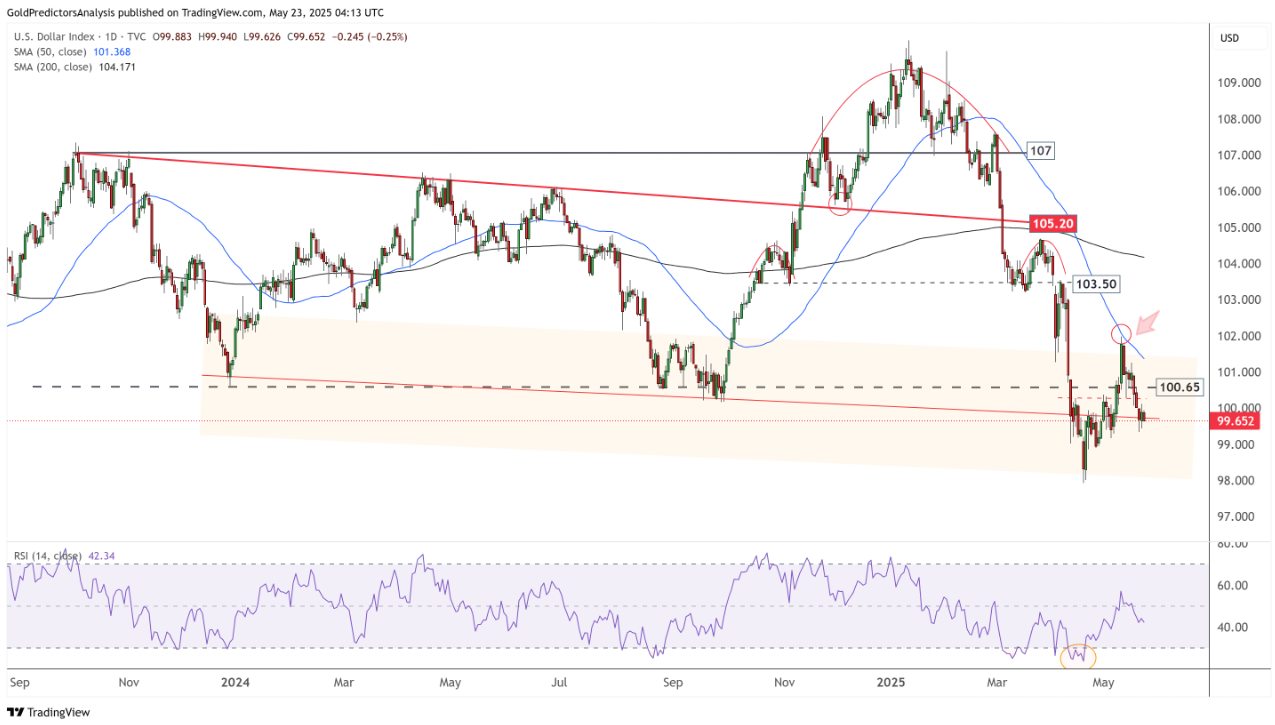Click the 98.000 price axis label
1275x725 pixels.
(x=1236, y=480)
